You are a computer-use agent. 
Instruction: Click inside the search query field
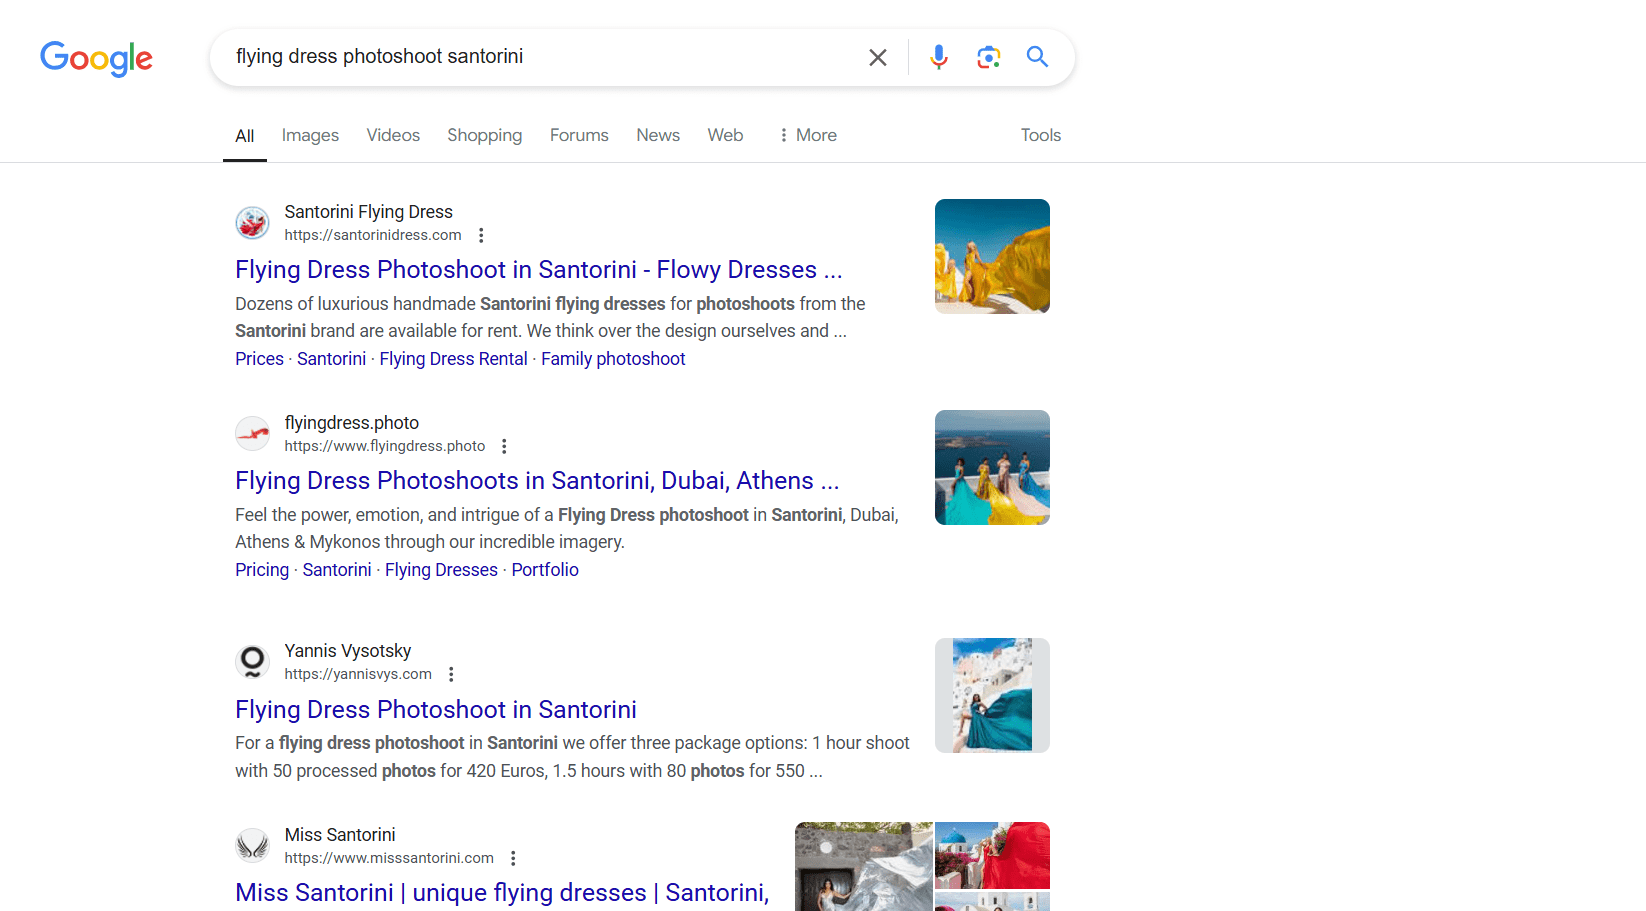(540, 57)
